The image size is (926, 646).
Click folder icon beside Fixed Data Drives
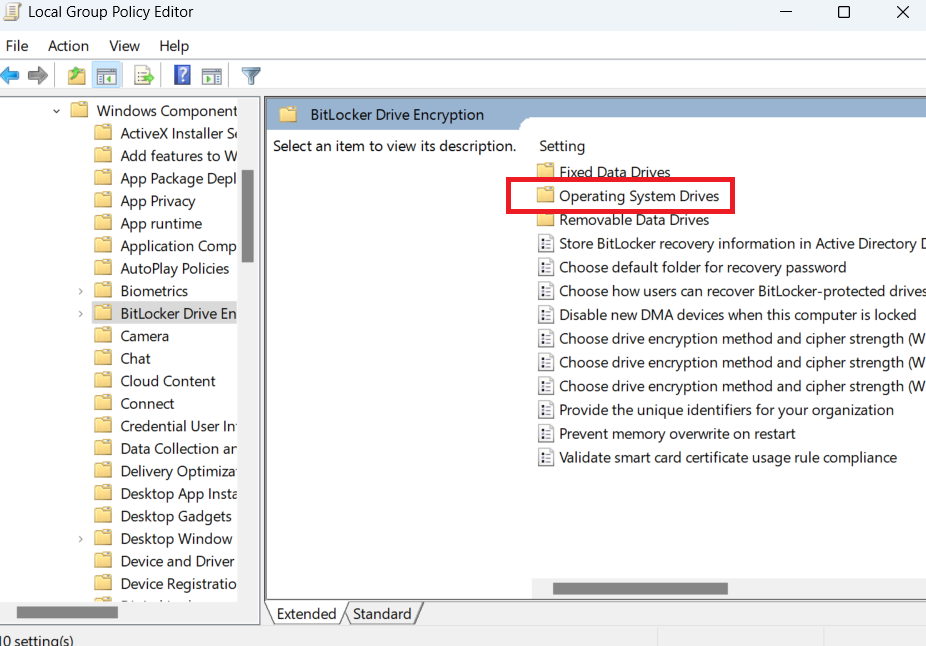[545, 171]
